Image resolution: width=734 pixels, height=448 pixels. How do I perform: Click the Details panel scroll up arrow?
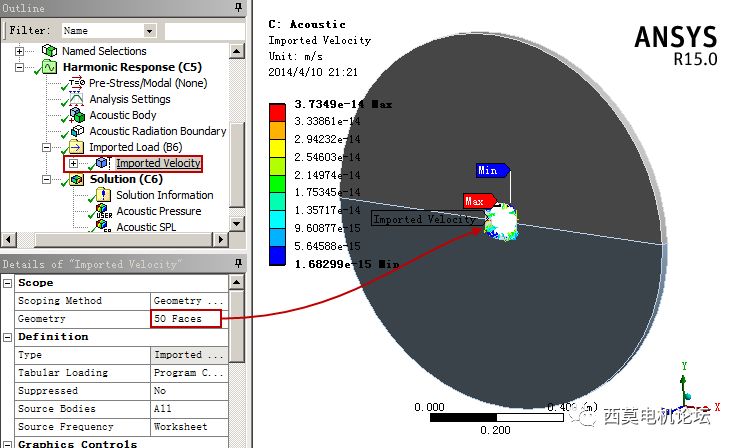[237, 282]
